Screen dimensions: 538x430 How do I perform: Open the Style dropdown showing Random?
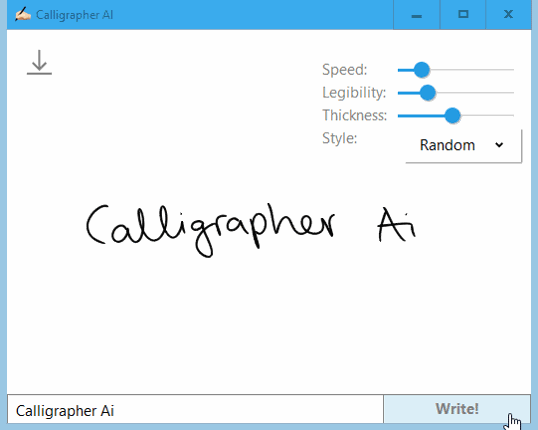[463, 145]
